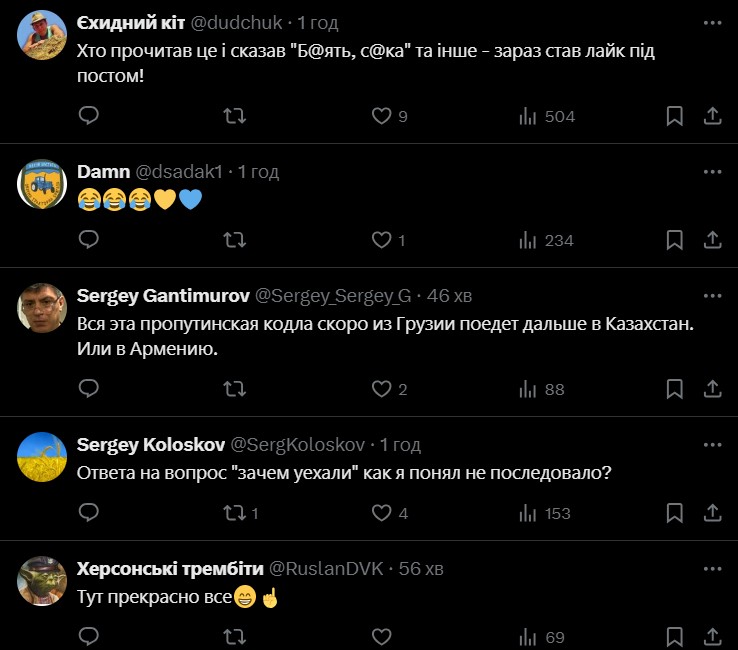Open more options on Damn's post

tap(712, 172)
